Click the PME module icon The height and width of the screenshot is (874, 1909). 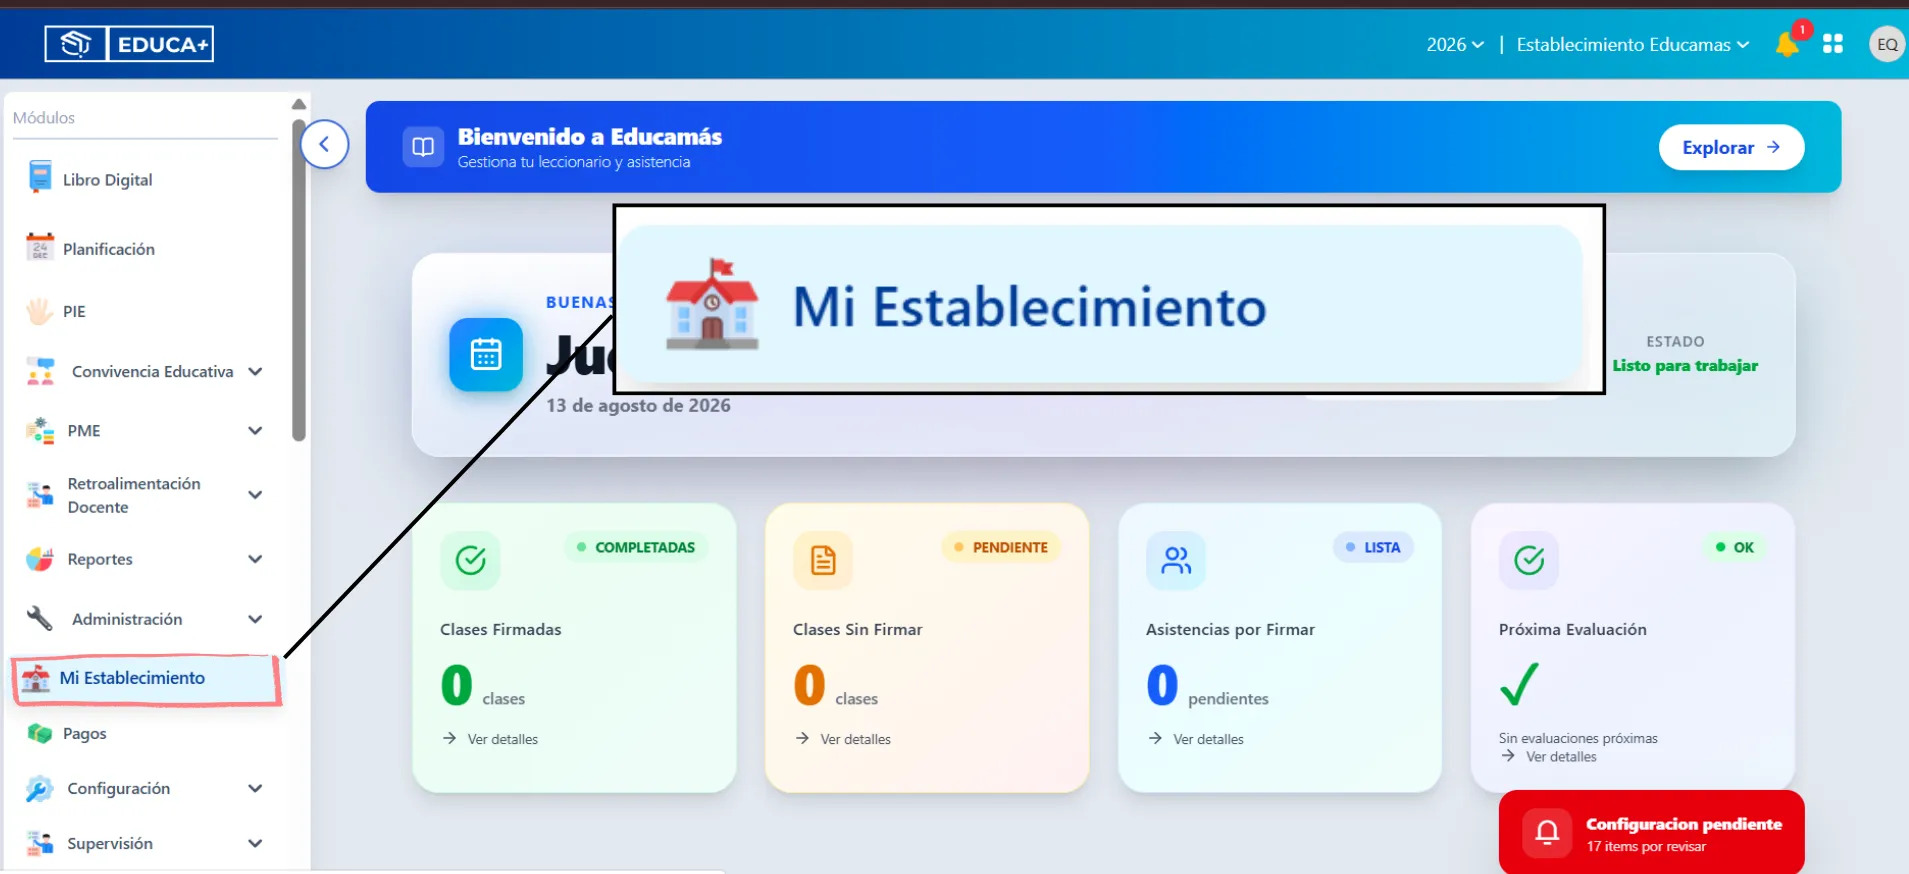pyautogui.click(x=40, y=431)
